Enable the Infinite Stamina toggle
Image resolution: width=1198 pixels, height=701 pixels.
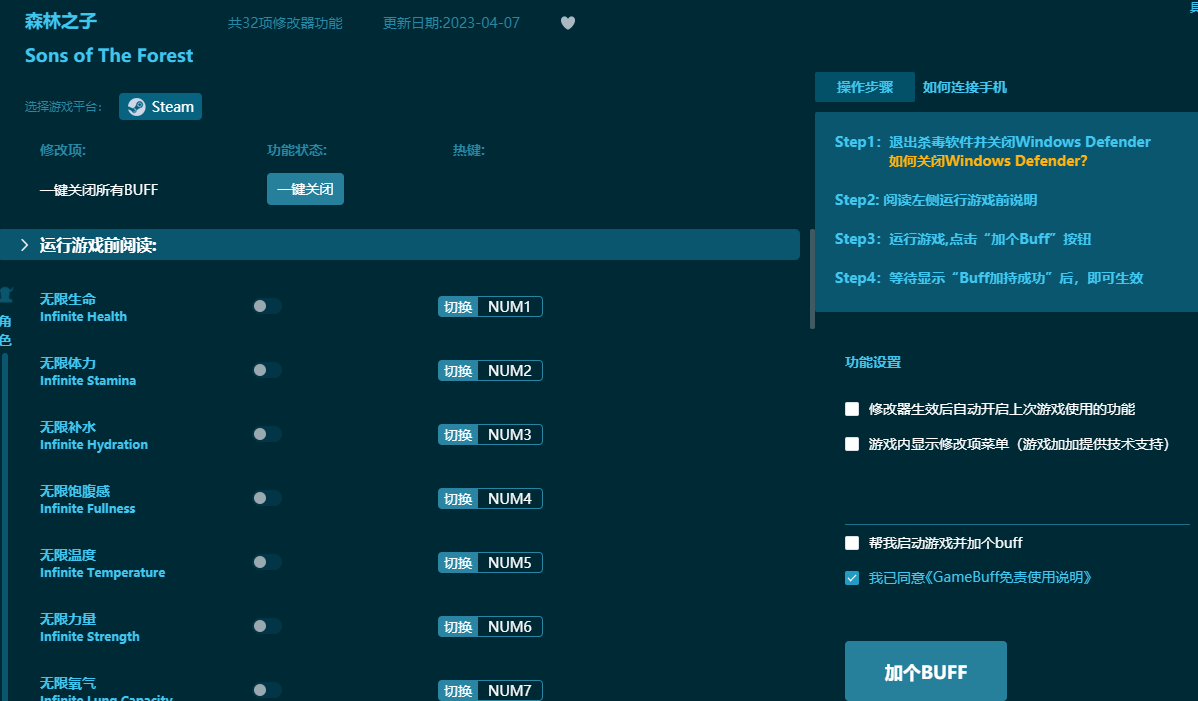[x=267, y=370]
